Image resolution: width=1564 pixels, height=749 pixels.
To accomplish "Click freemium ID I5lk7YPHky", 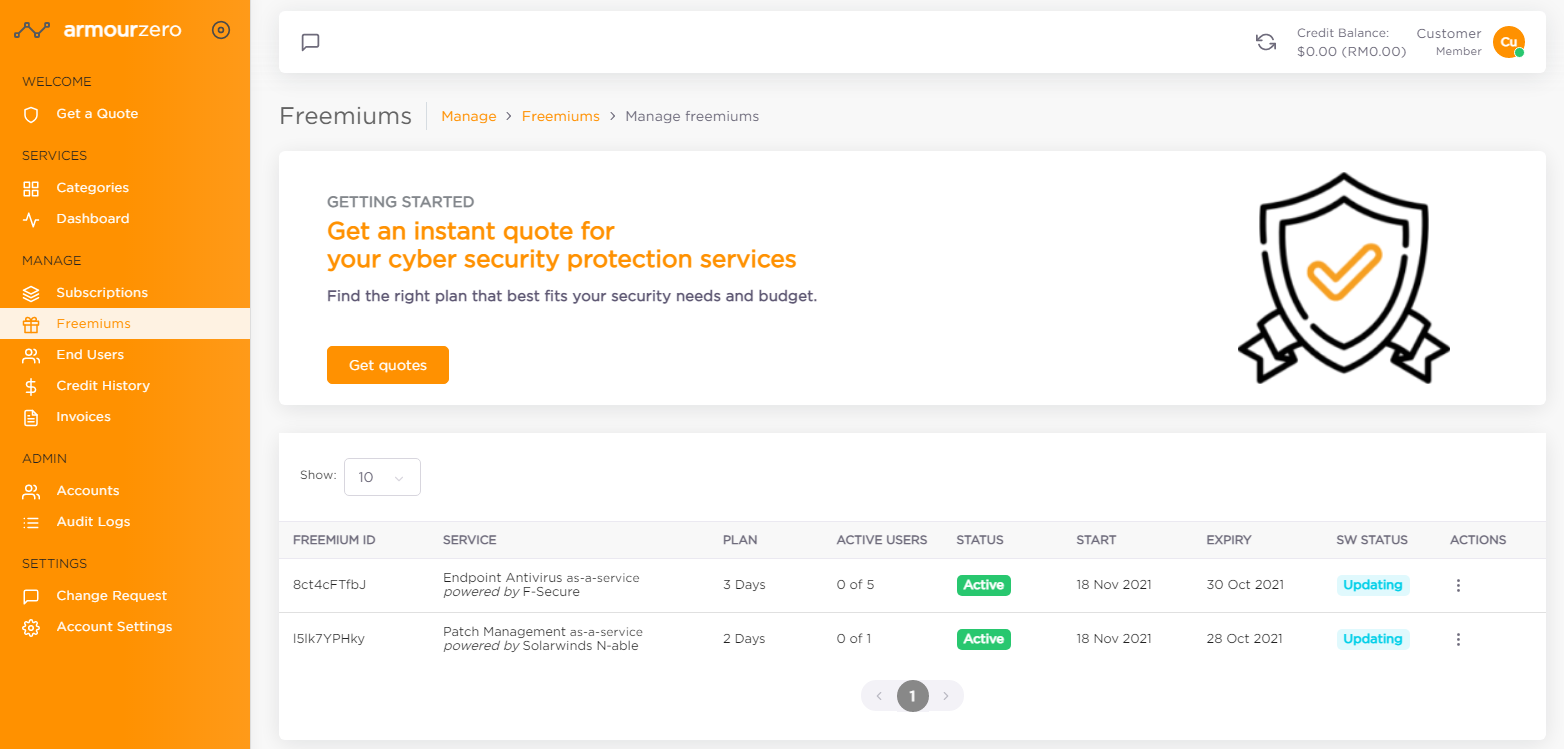I will coord(329,639).
